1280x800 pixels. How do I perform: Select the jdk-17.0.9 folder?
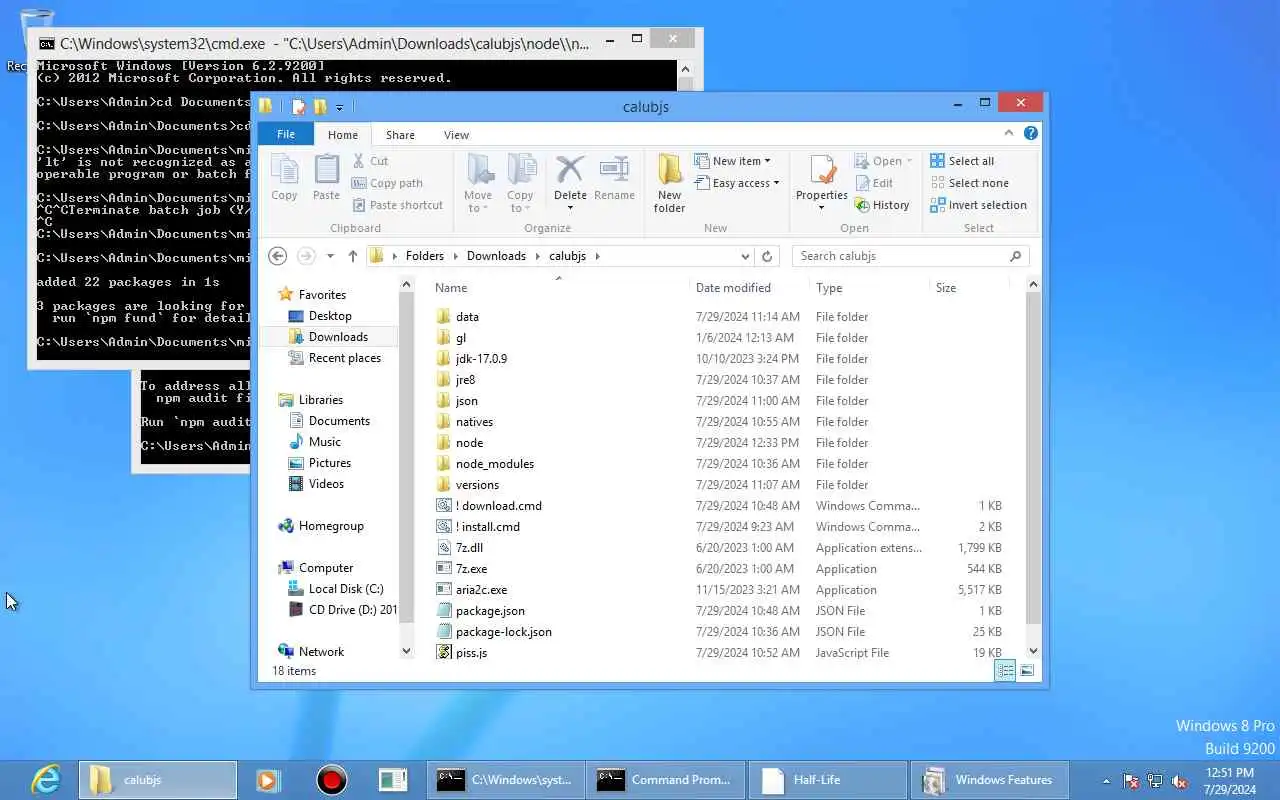point(481,359)
